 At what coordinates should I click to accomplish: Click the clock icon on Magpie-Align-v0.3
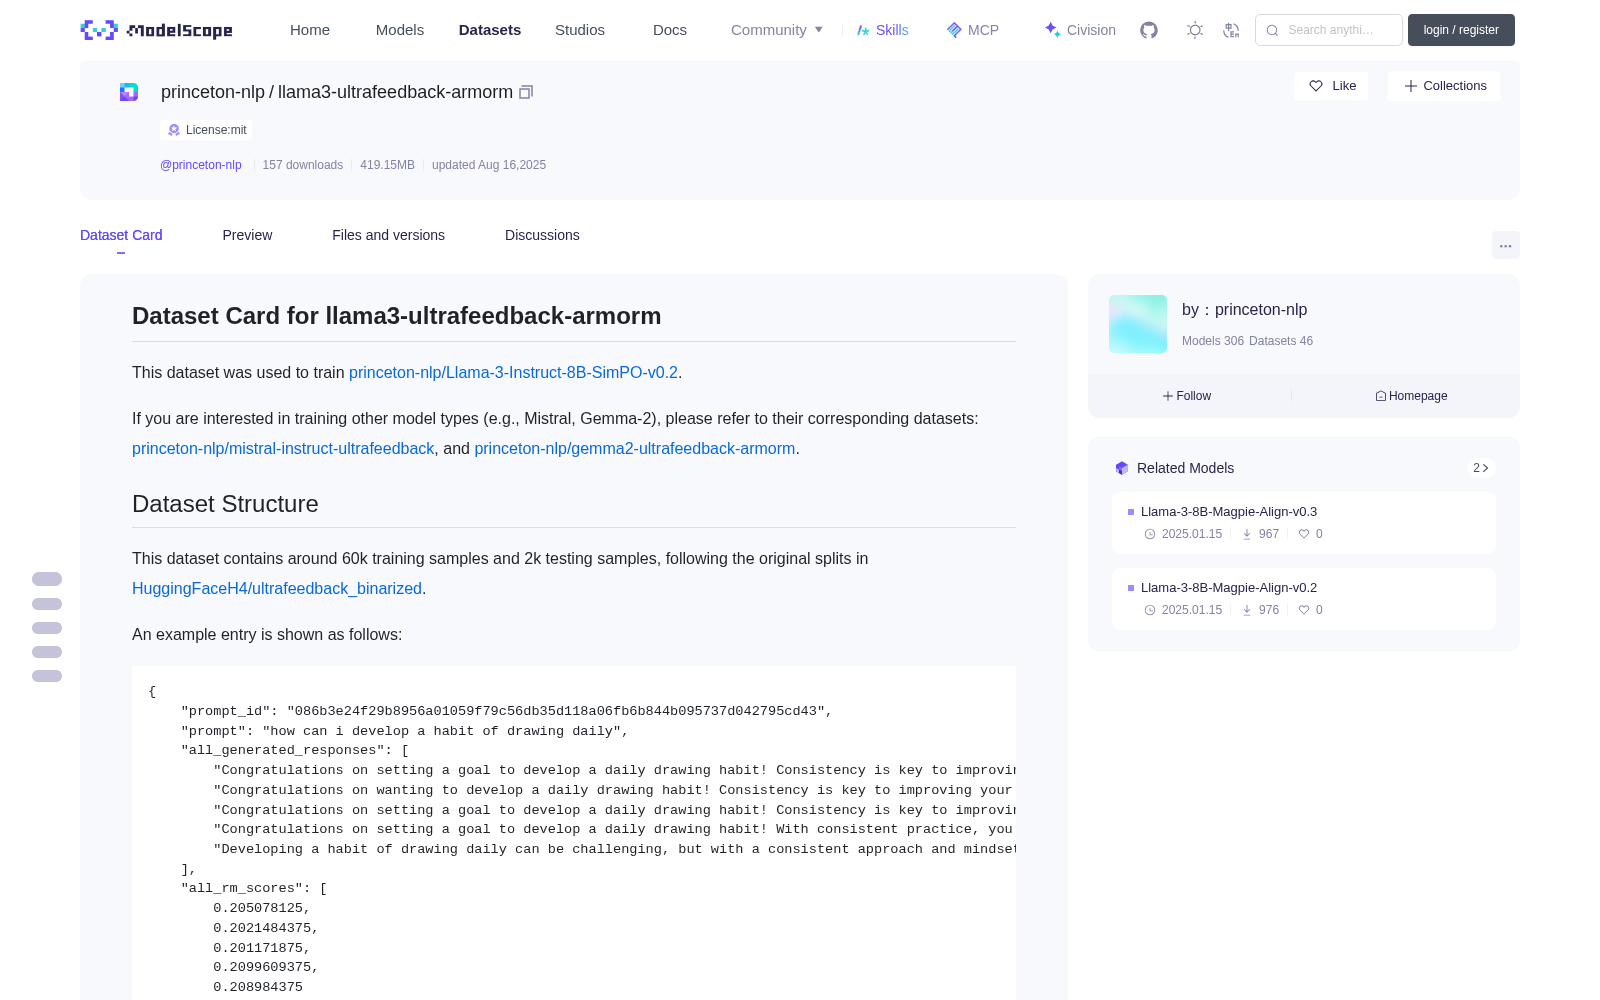point(1150,534)
